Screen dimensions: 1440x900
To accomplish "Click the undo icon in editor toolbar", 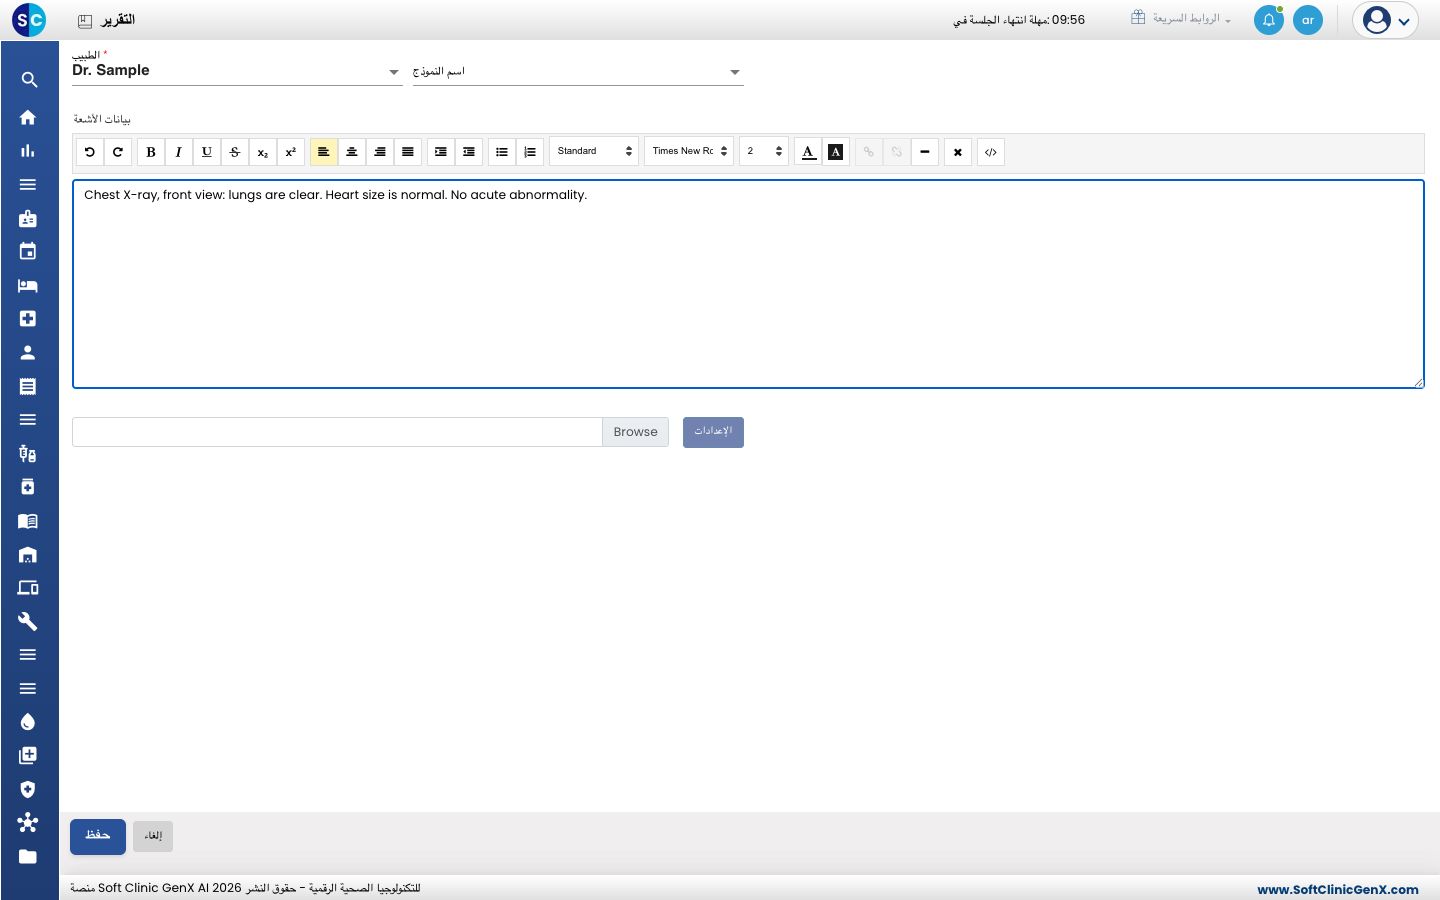I will pos(90,152).
